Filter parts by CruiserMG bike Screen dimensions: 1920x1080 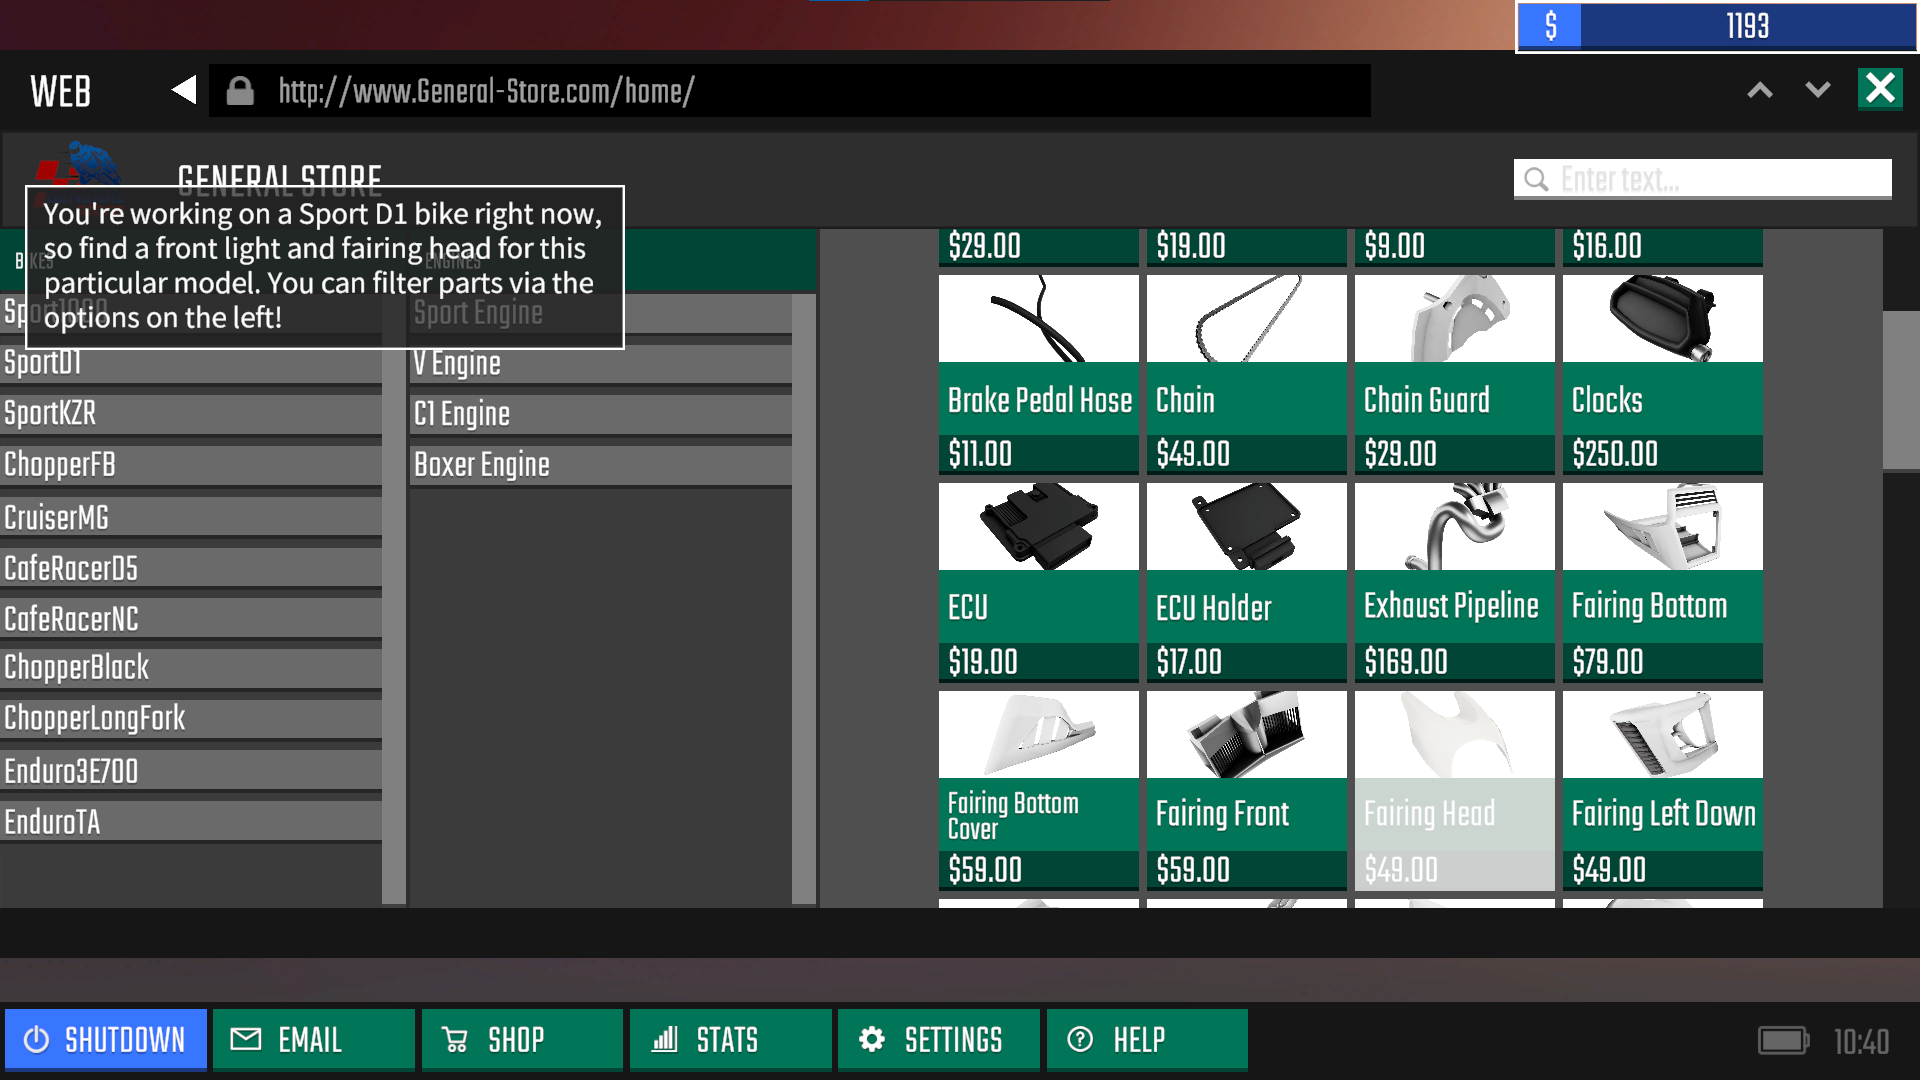(190, 517)
